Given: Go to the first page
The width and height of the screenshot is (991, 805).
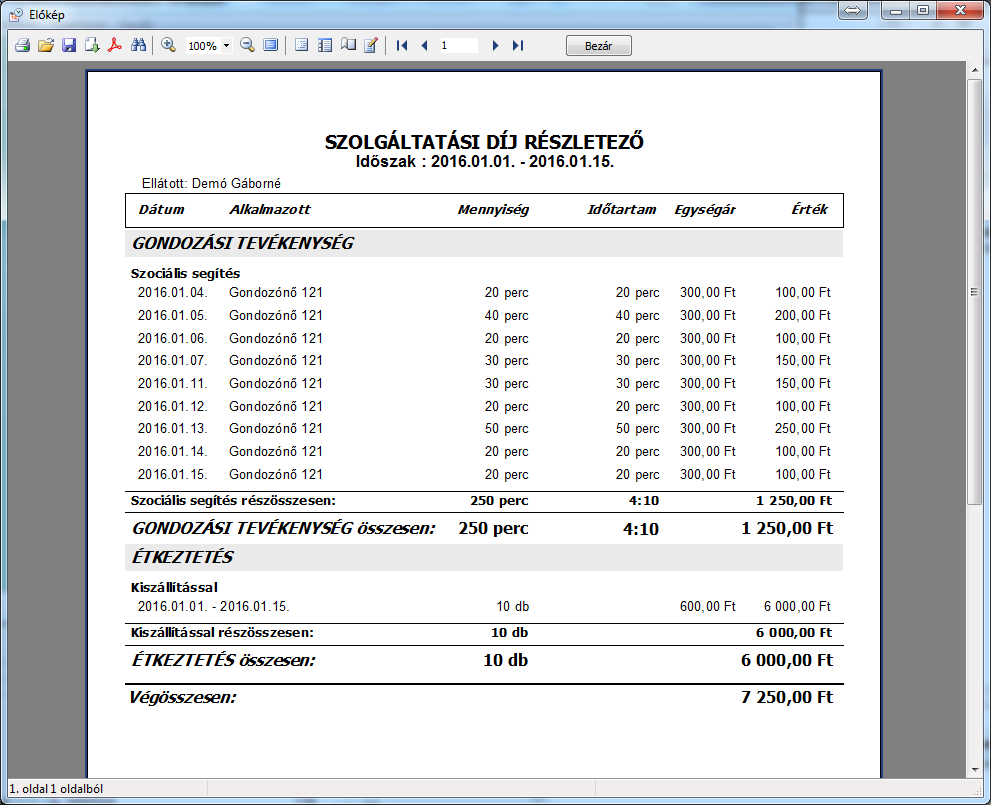Looking at the screenshot, I should (x=402, y=45).
